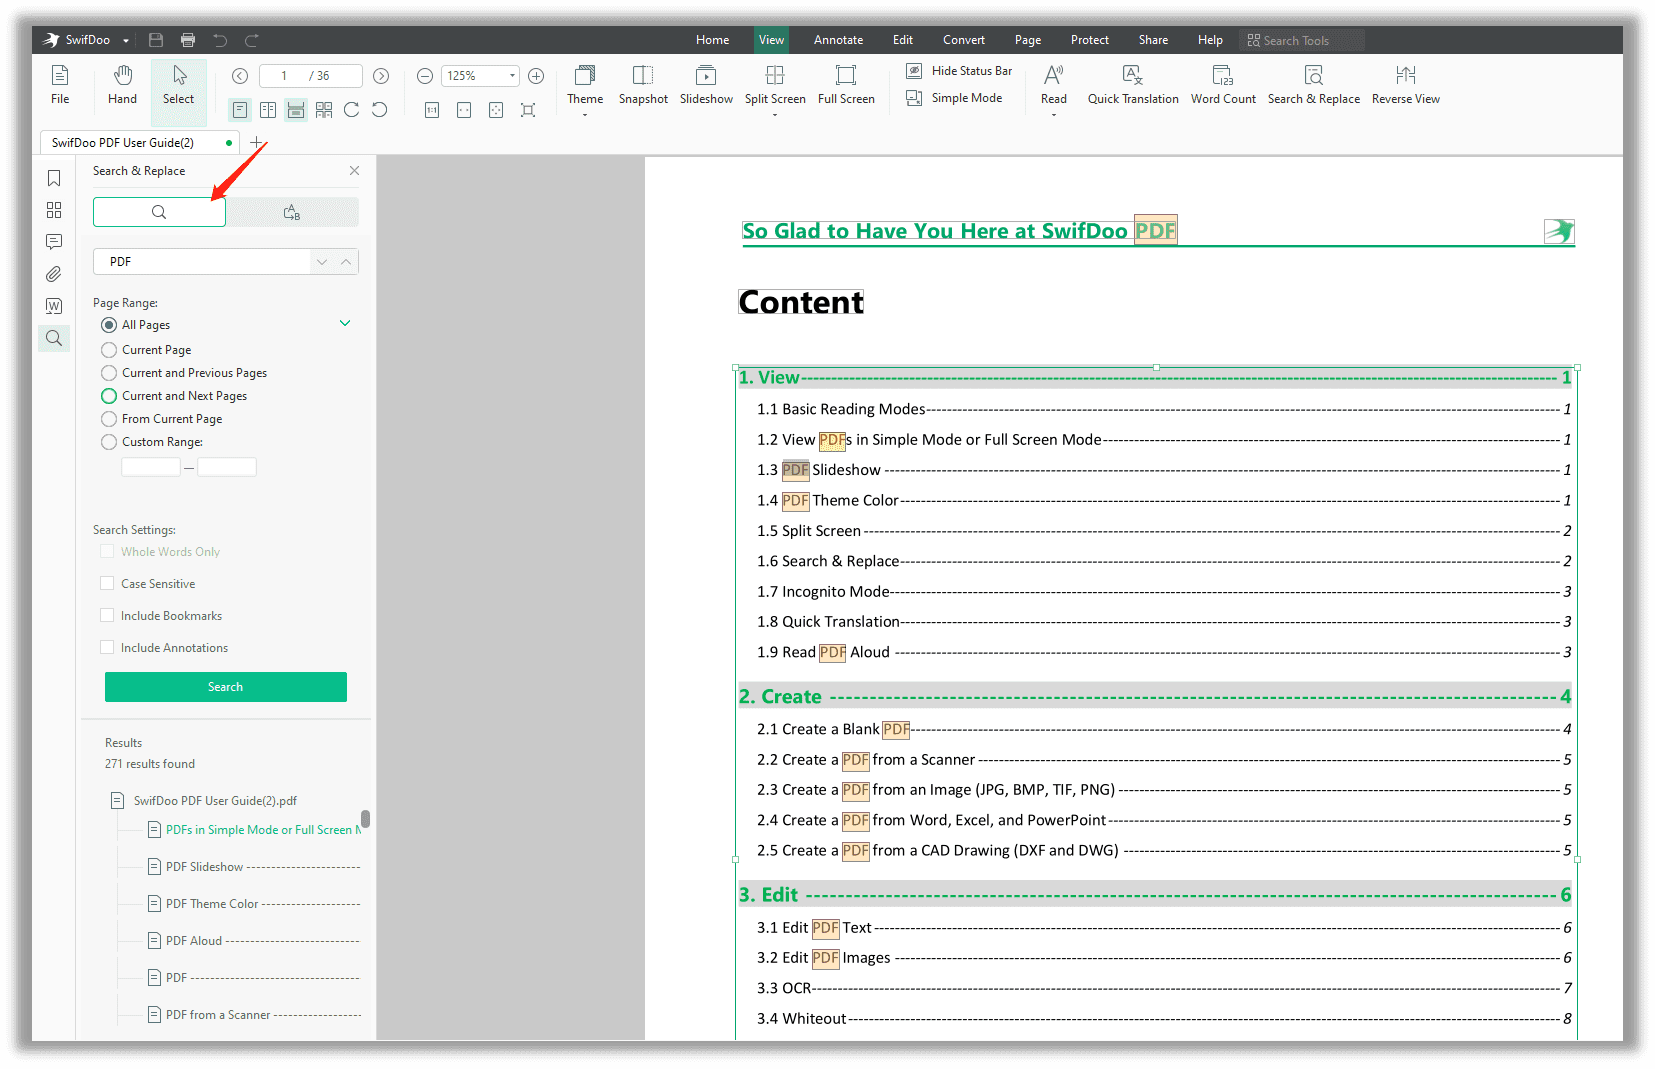
Task: Open the Annotate tab
Action: [838, 40]
